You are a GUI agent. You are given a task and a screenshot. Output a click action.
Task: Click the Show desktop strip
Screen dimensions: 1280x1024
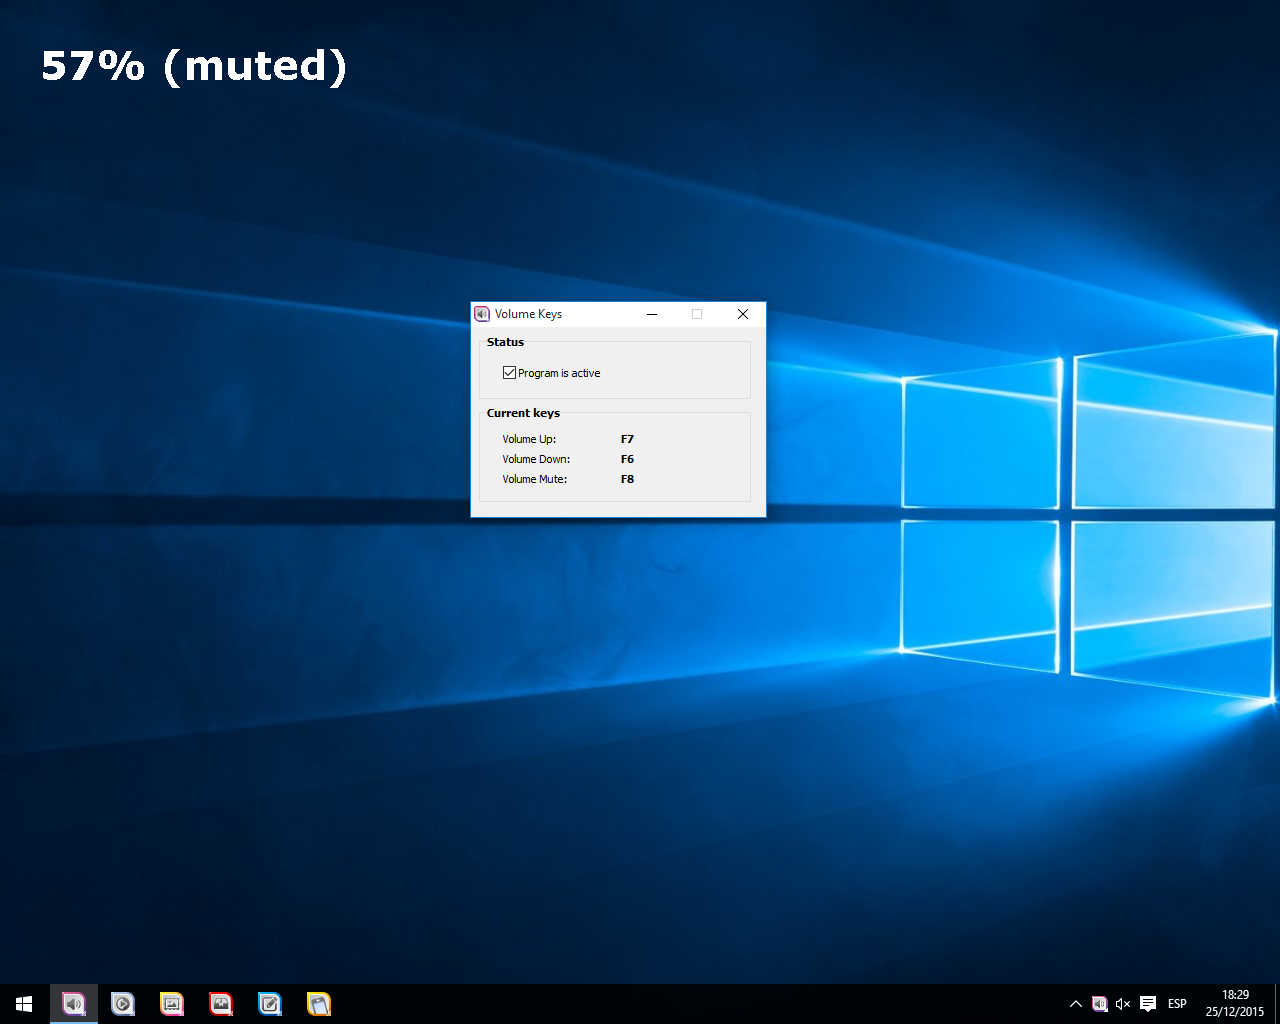(x=1277, y=1004)
